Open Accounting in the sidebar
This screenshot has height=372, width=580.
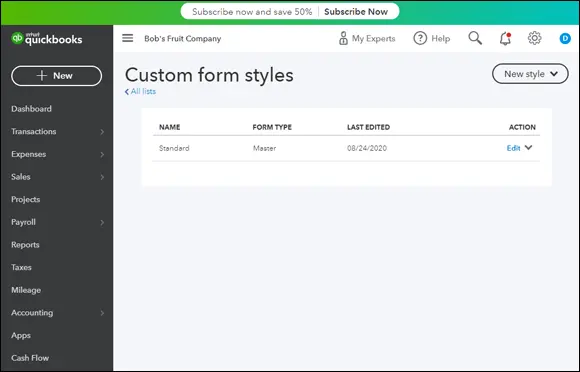click(x=32, y=313)
